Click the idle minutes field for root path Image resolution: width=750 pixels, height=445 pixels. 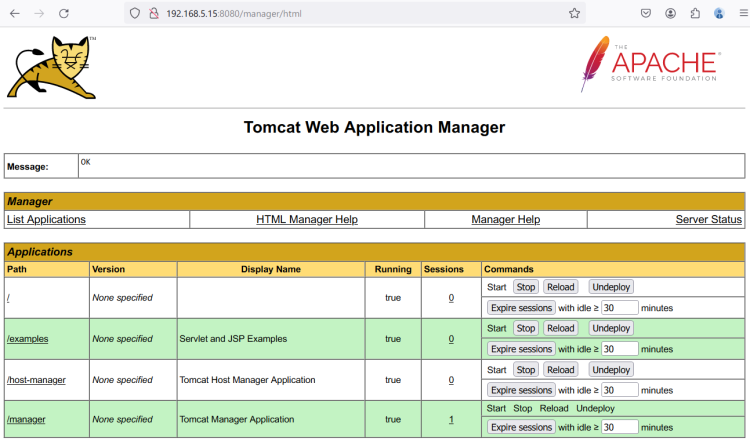tap(619, 308)
